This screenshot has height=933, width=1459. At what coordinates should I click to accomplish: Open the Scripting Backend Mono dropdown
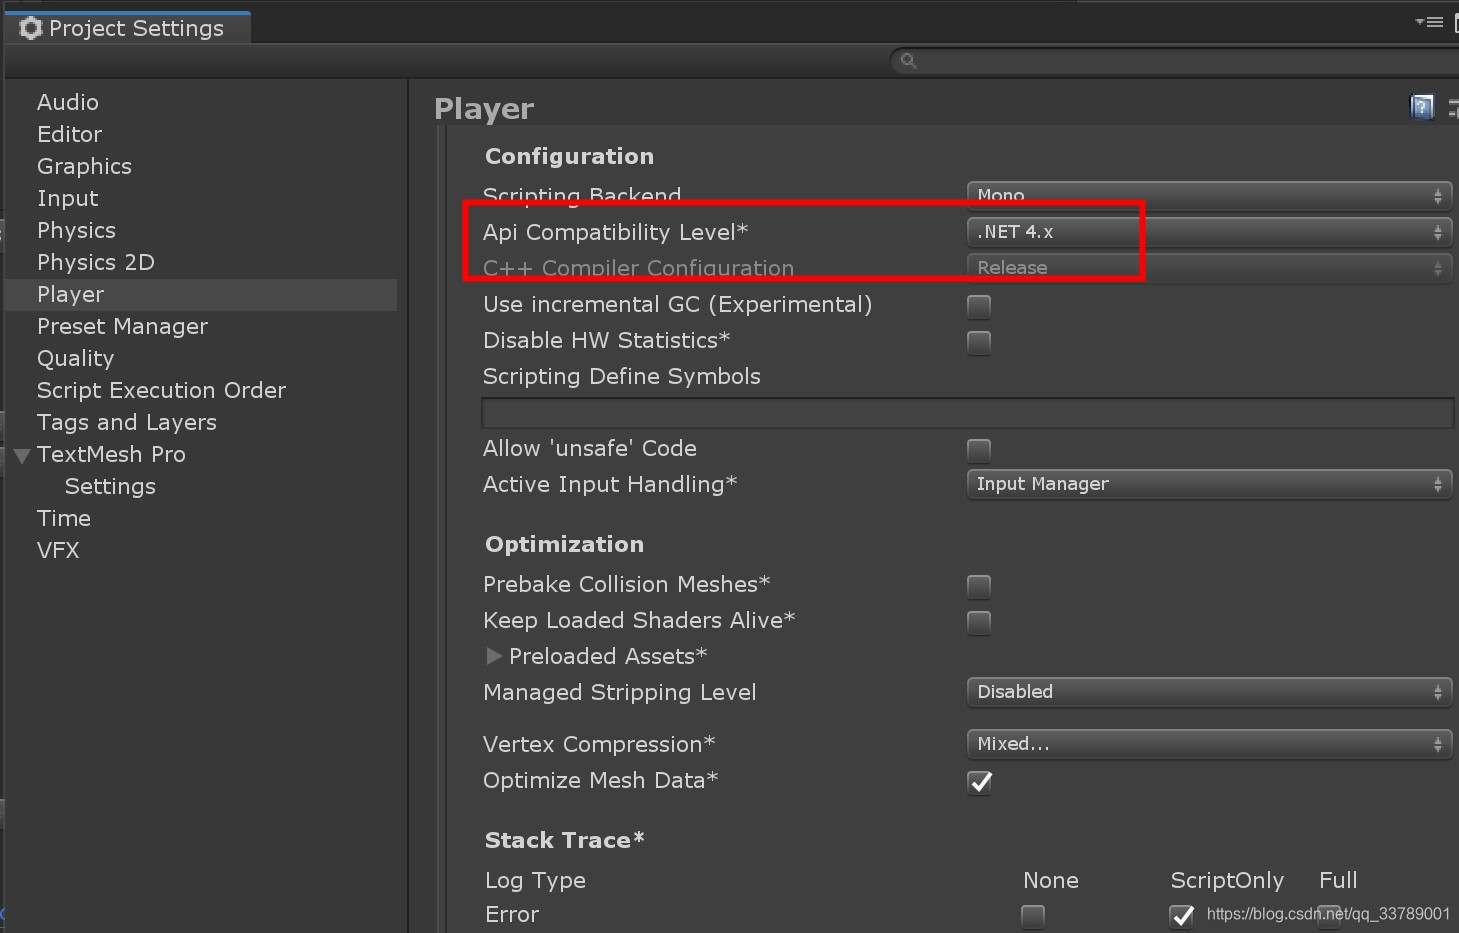pos(1207,196)
